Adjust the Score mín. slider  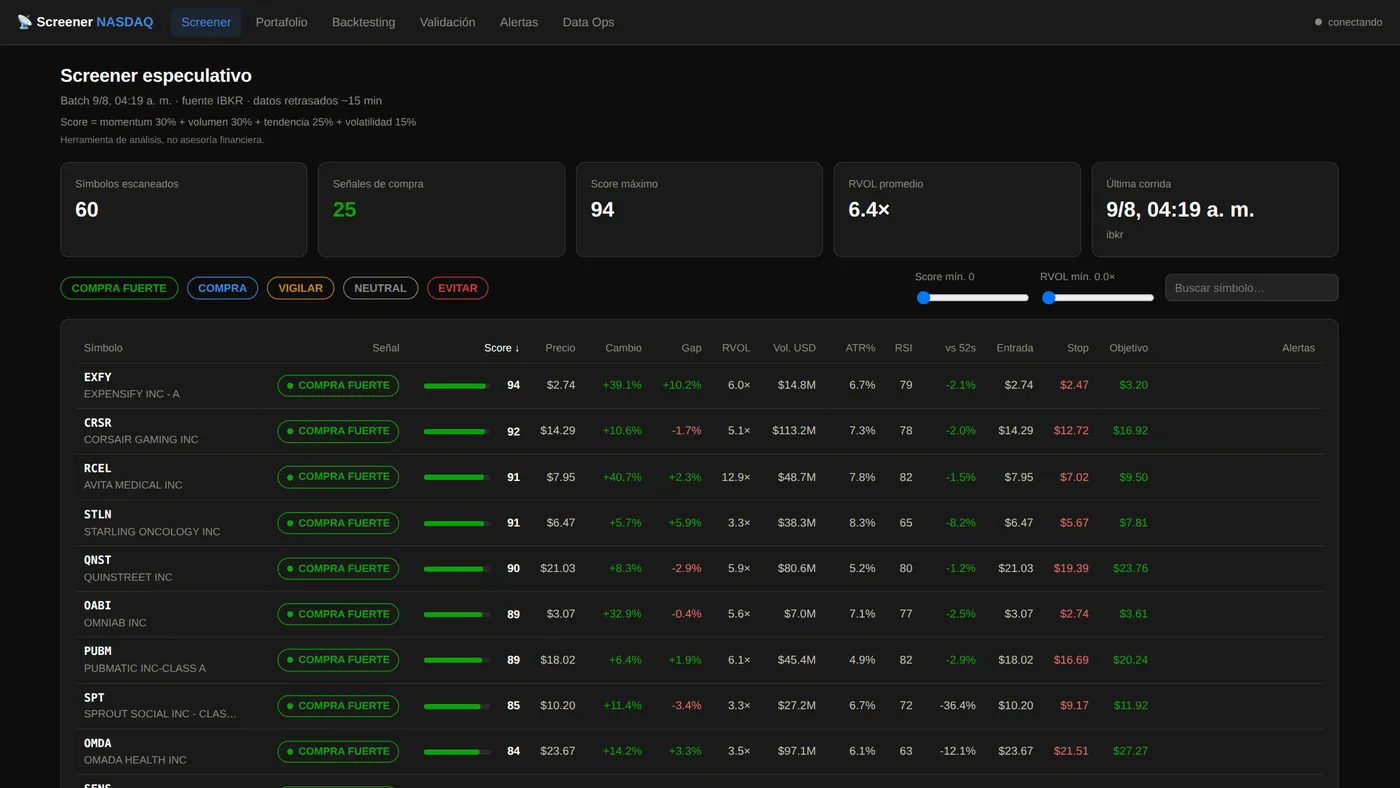point(973,297)
